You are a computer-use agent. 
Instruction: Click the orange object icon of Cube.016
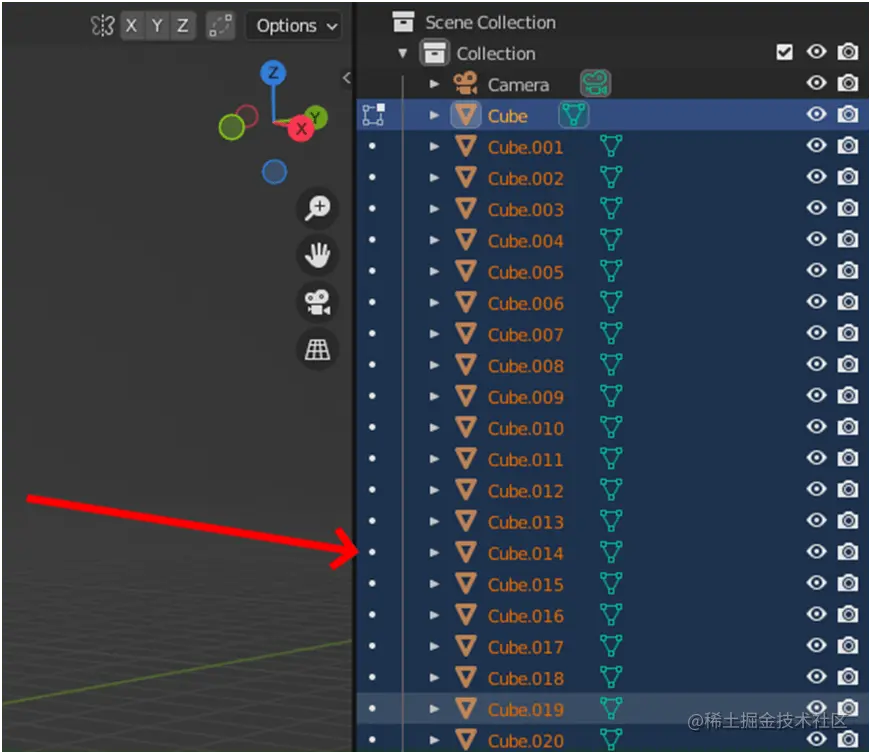(465, 615)
